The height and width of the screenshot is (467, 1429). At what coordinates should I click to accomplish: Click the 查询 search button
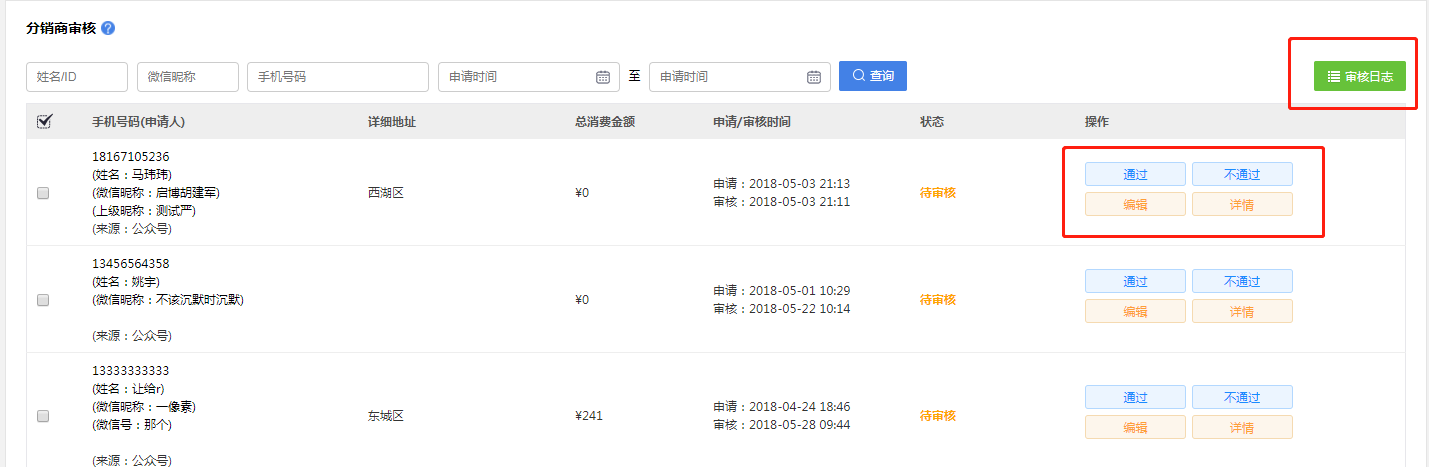[872, 76]
